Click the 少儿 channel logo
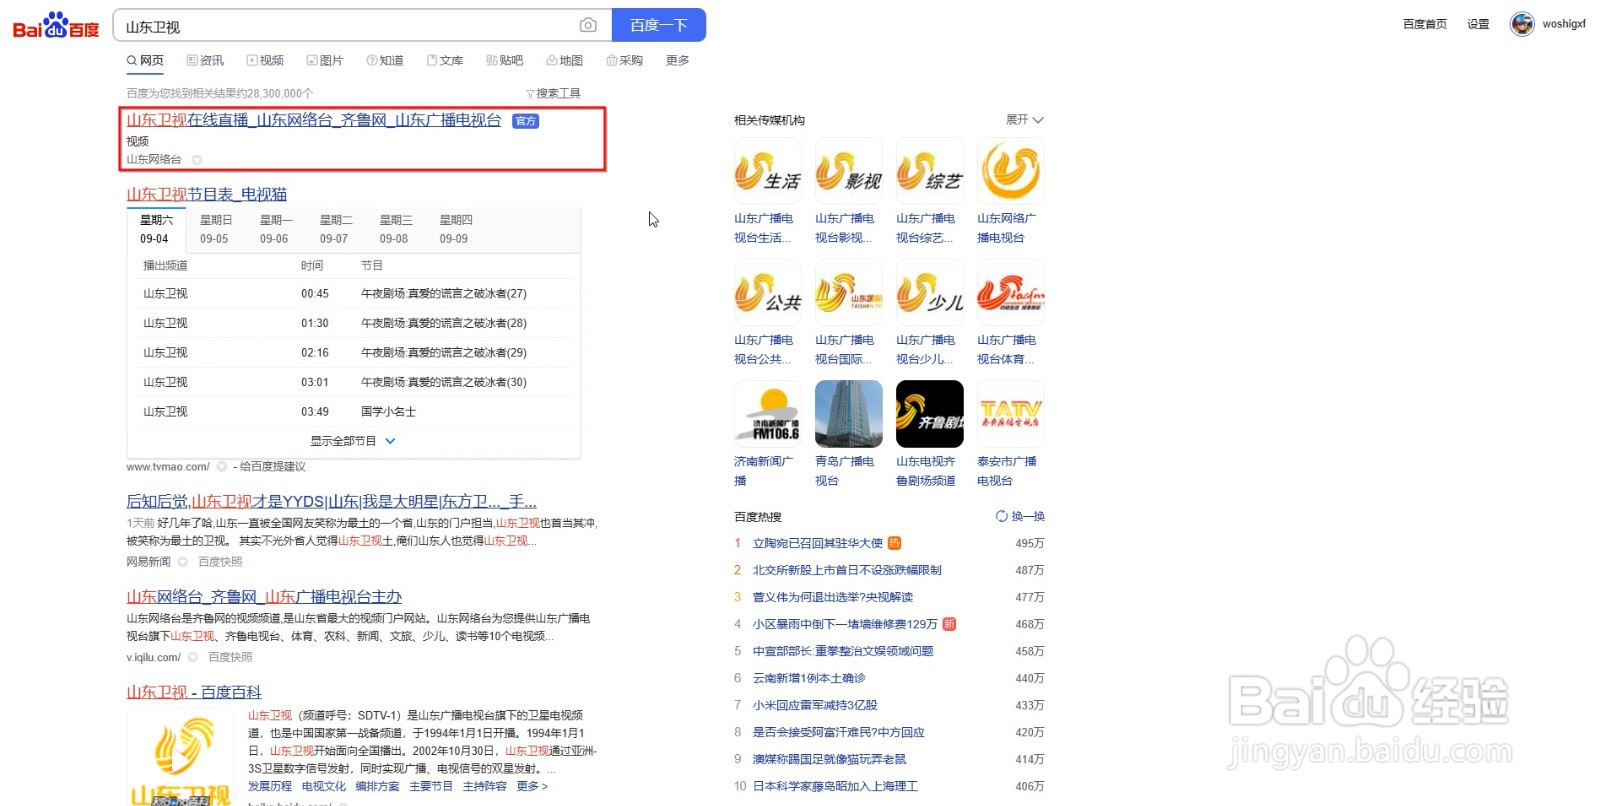Viewport: 1600px width, 806px height. 930,293
